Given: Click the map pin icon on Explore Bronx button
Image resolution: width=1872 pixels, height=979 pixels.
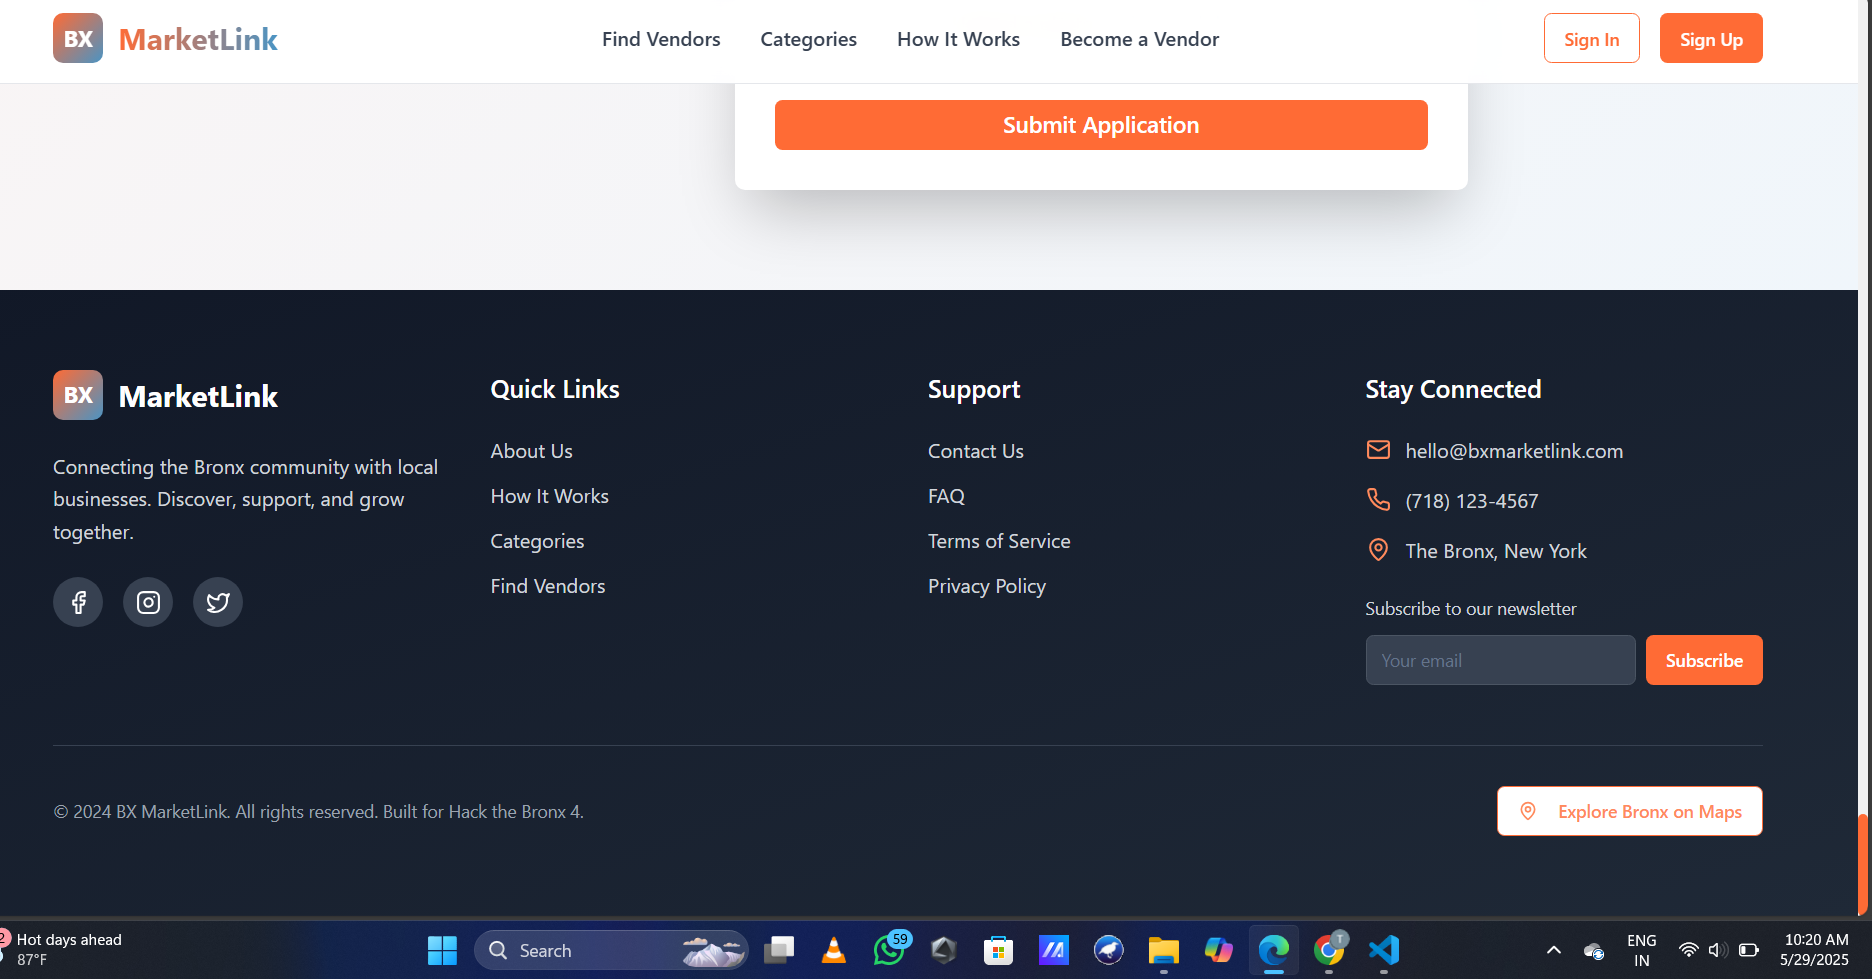Looking at the screenshot, I should (x=1527, y=811).
